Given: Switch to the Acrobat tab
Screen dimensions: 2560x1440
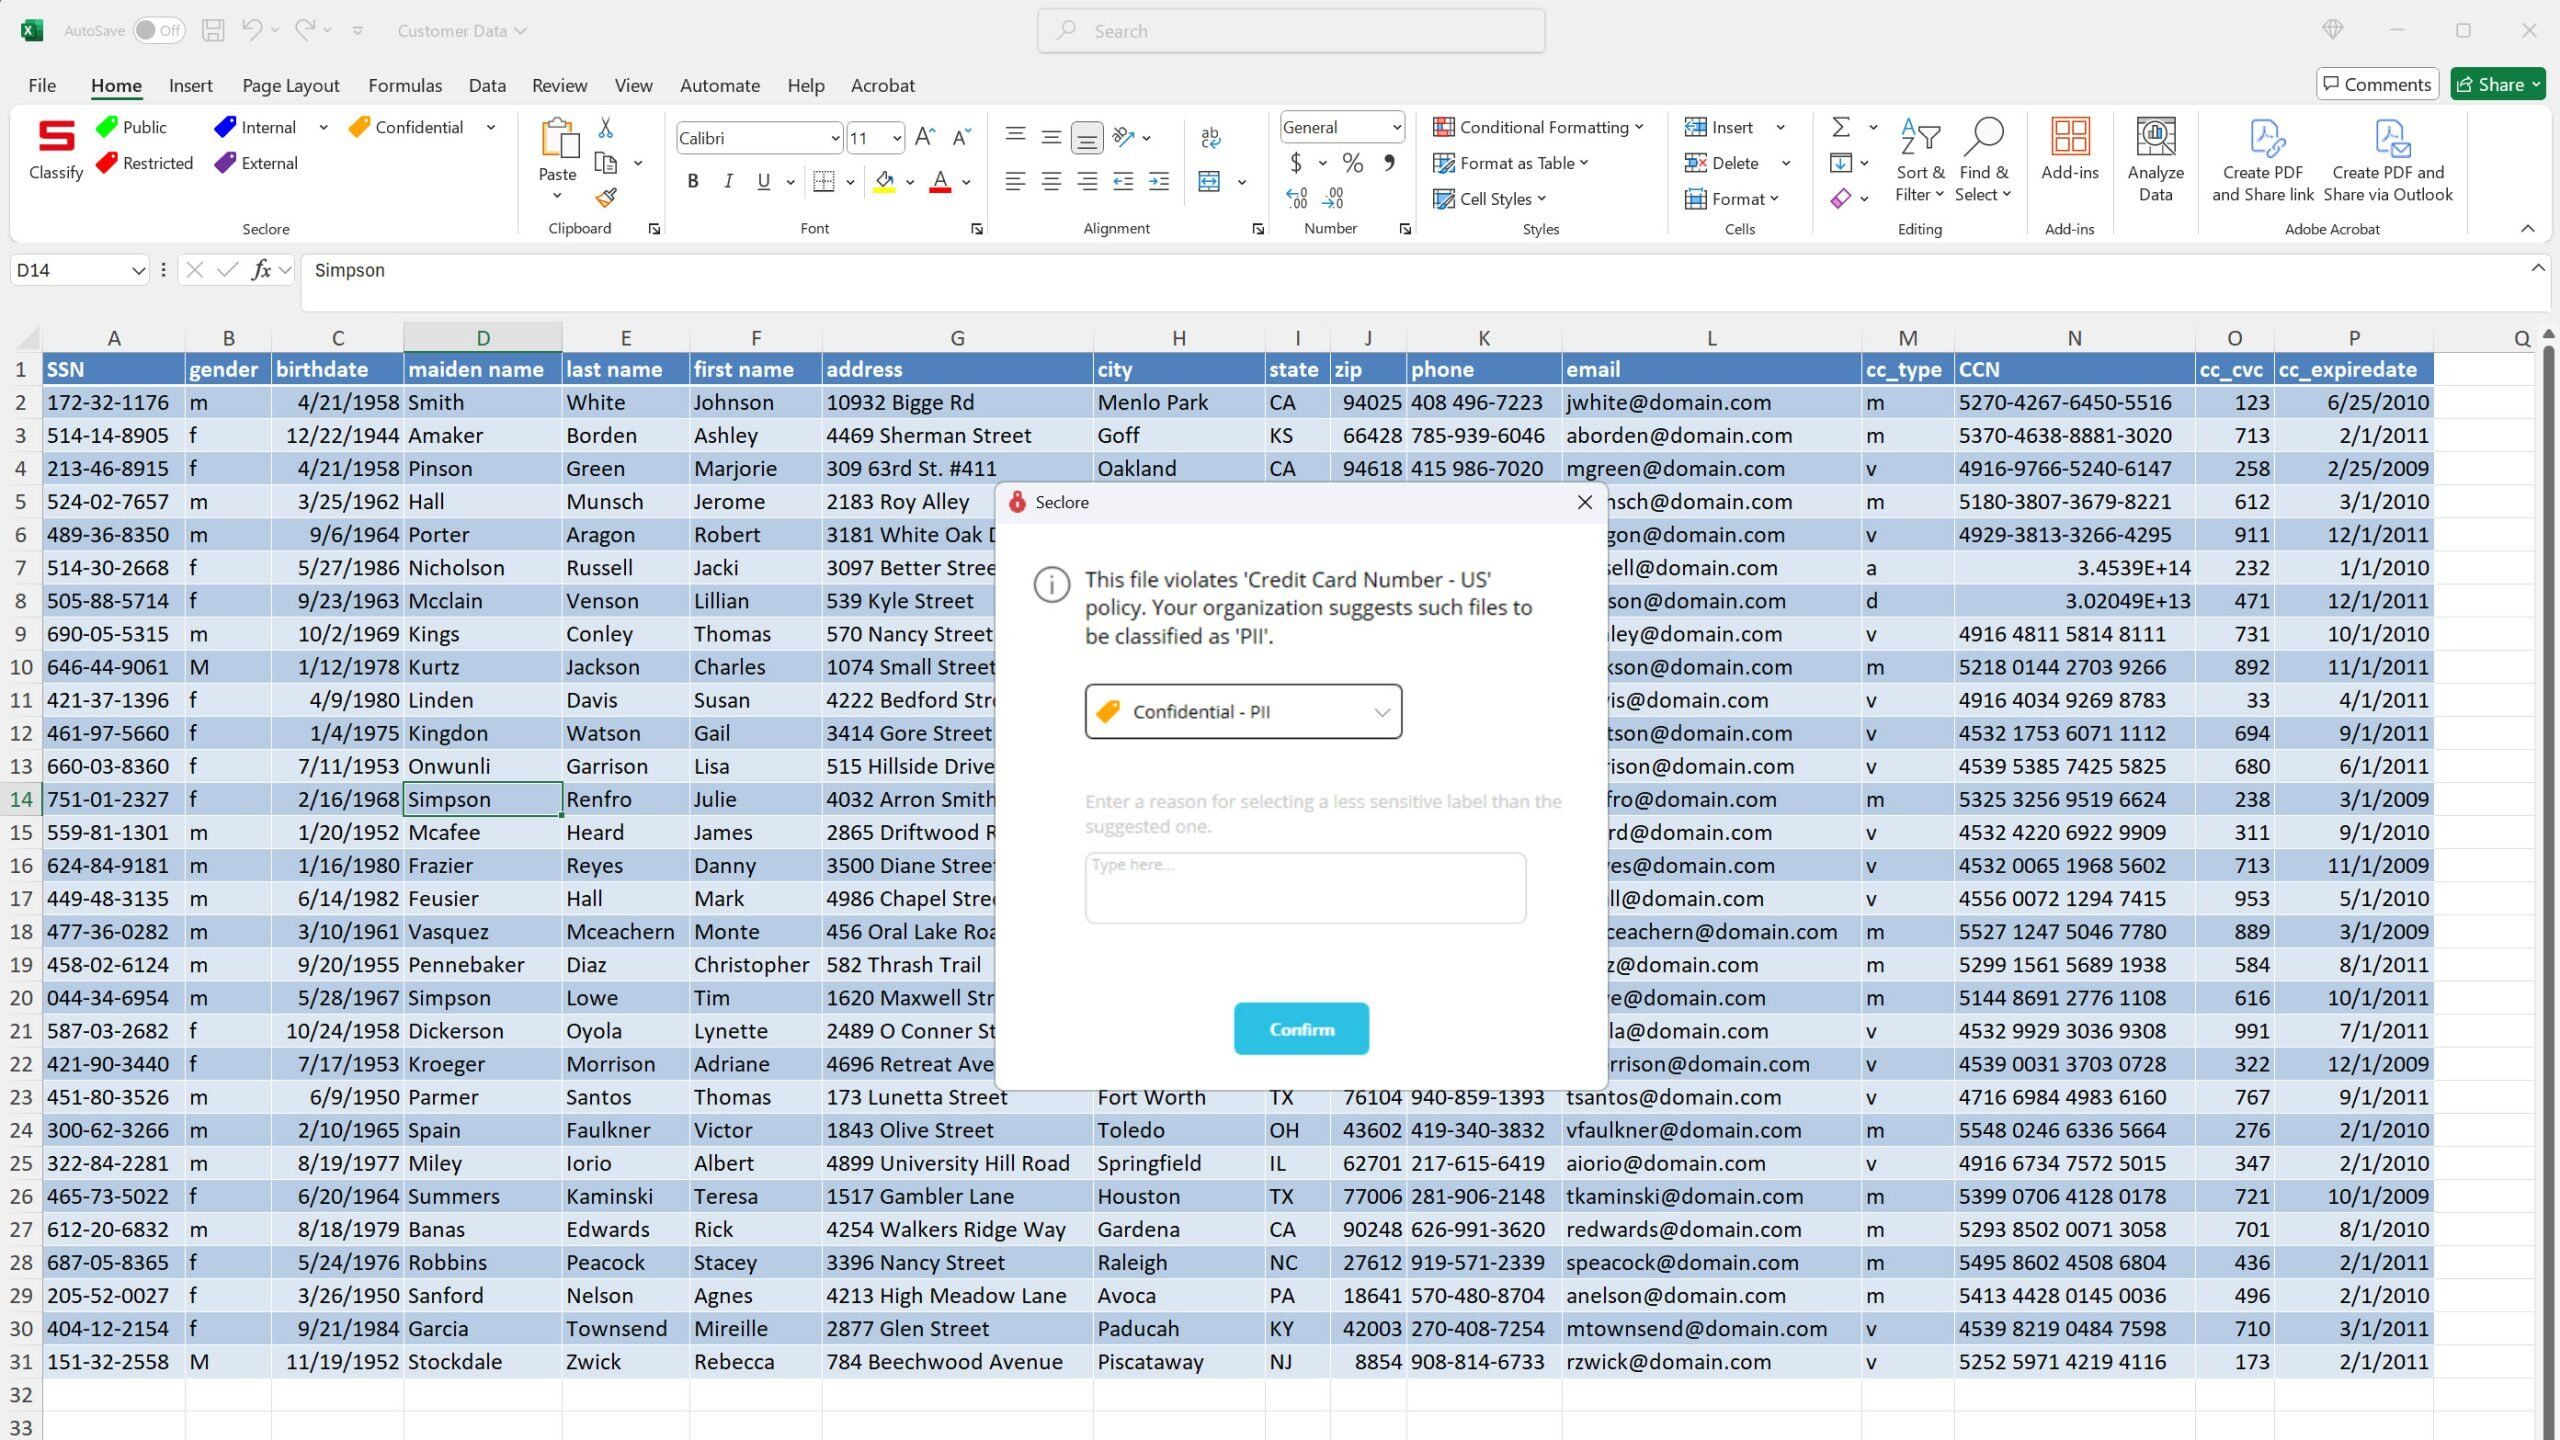Looking at the screenshot, I should (882, 85).
